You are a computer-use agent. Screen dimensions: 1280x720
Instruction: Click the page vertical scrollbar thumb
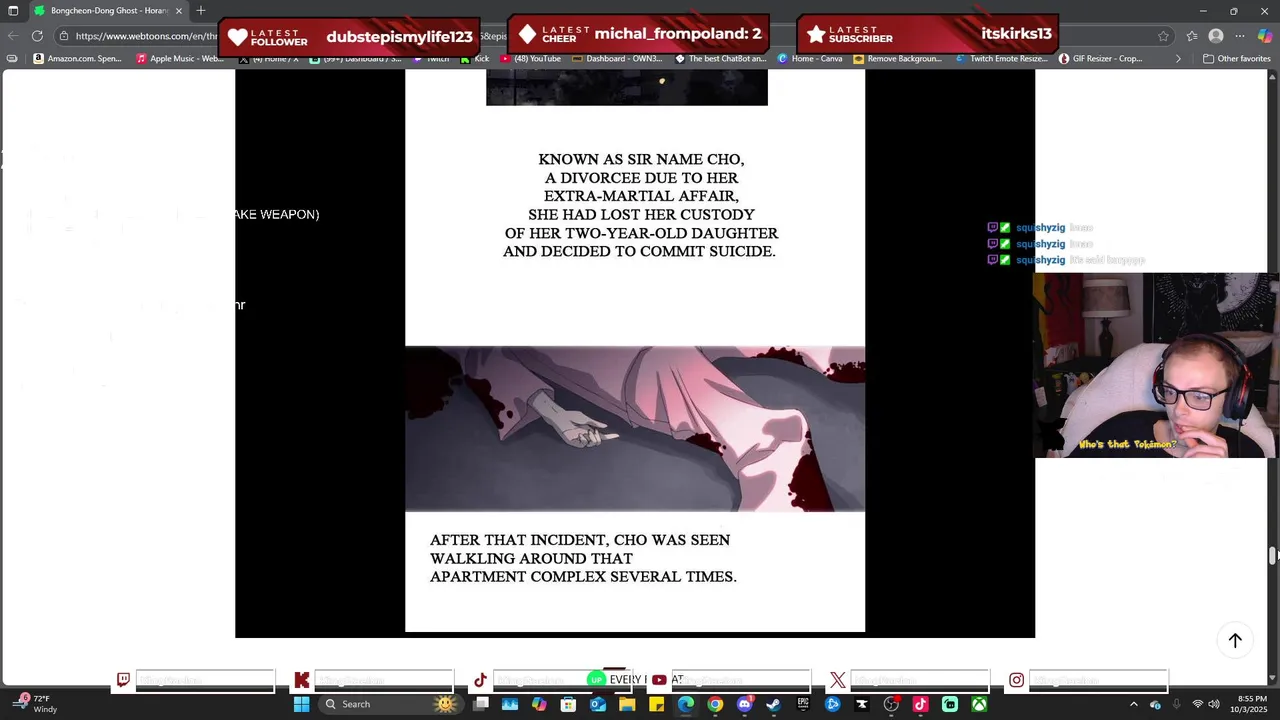[x=1273, y=555]
